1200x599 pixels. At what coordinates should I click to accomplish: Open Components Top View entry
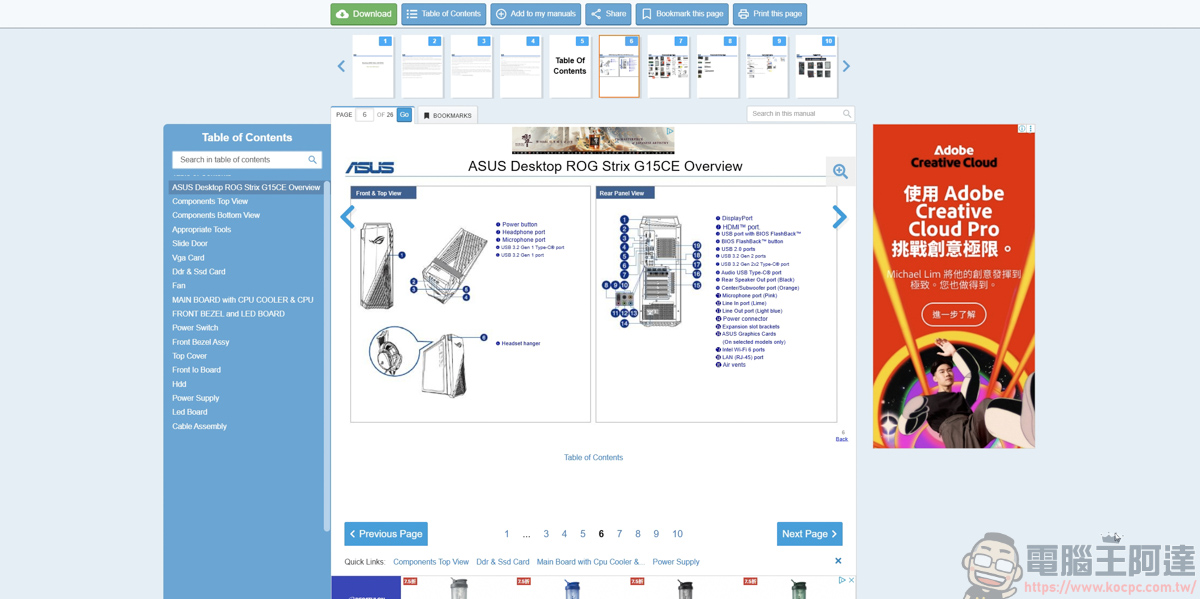pos(210,201)
